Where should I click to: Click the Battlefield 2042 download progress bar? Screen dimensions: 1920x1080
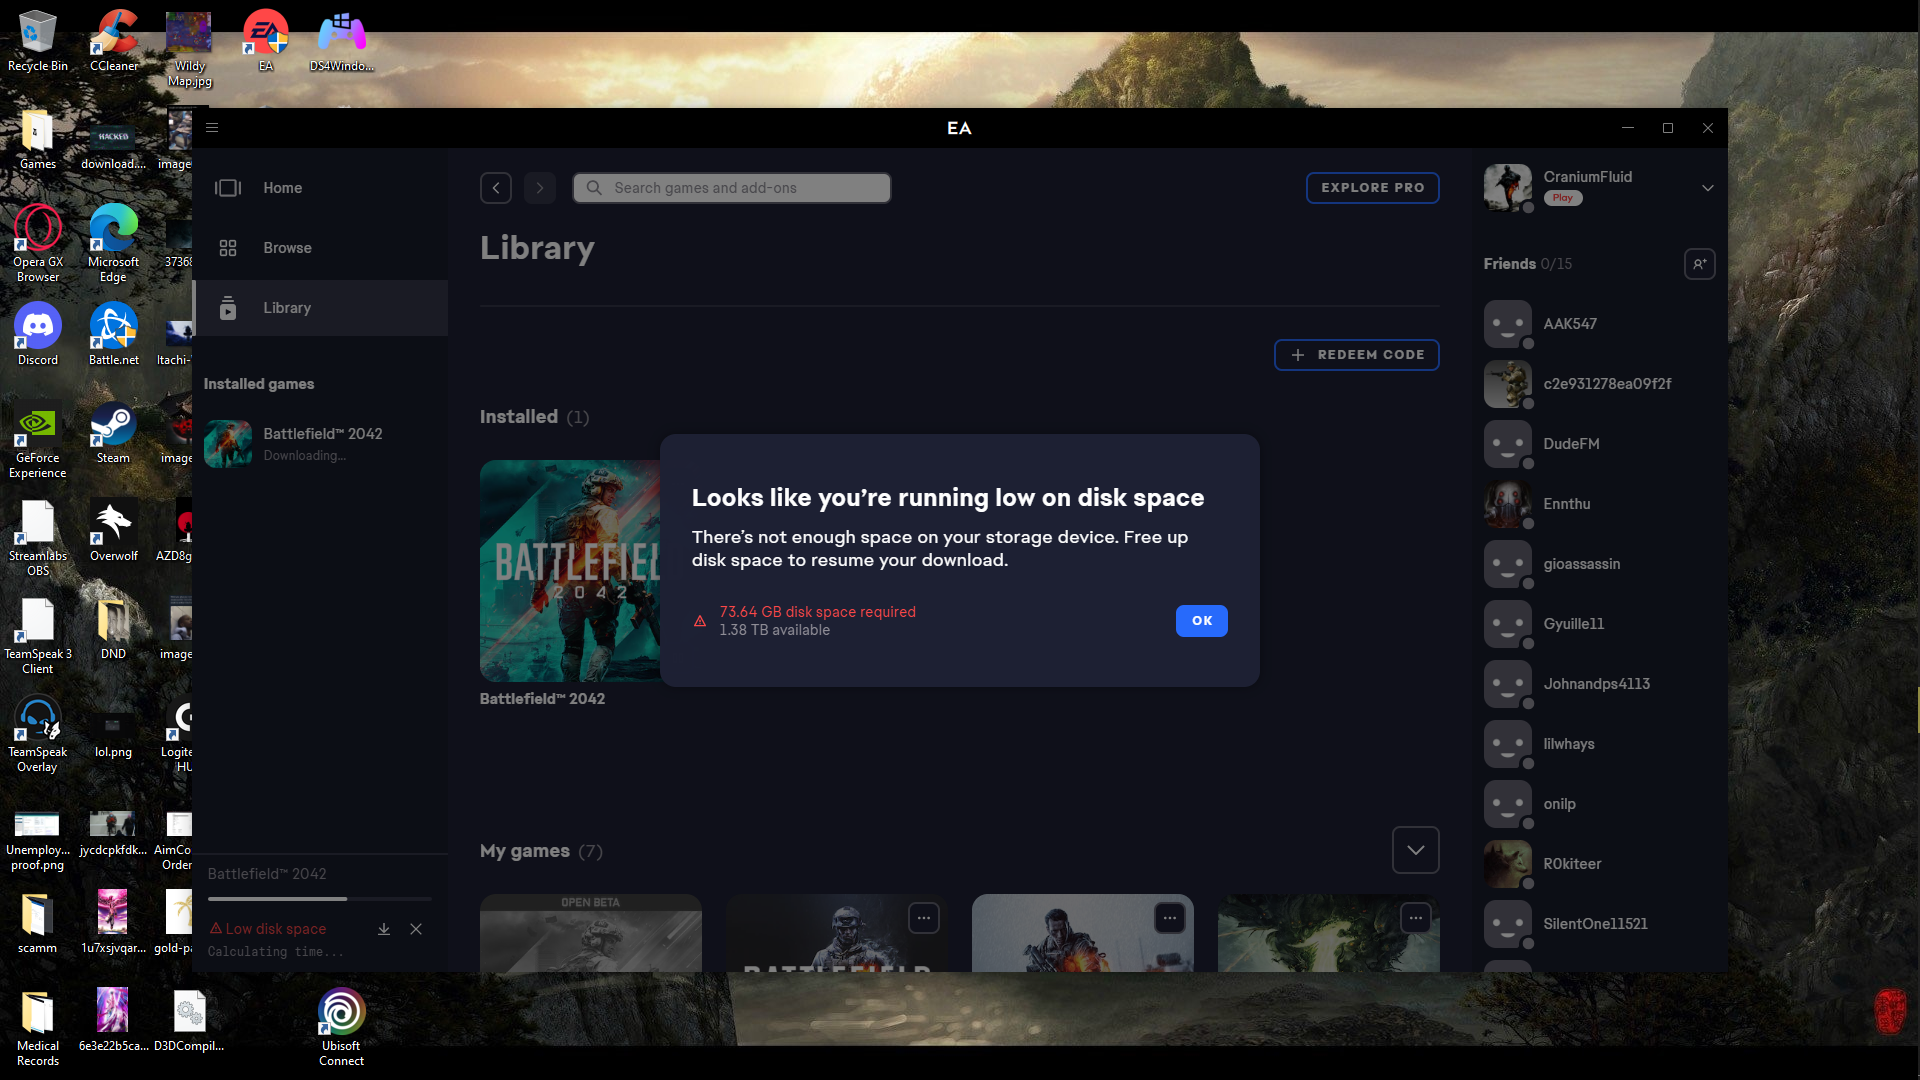click(x=320, y=899)
